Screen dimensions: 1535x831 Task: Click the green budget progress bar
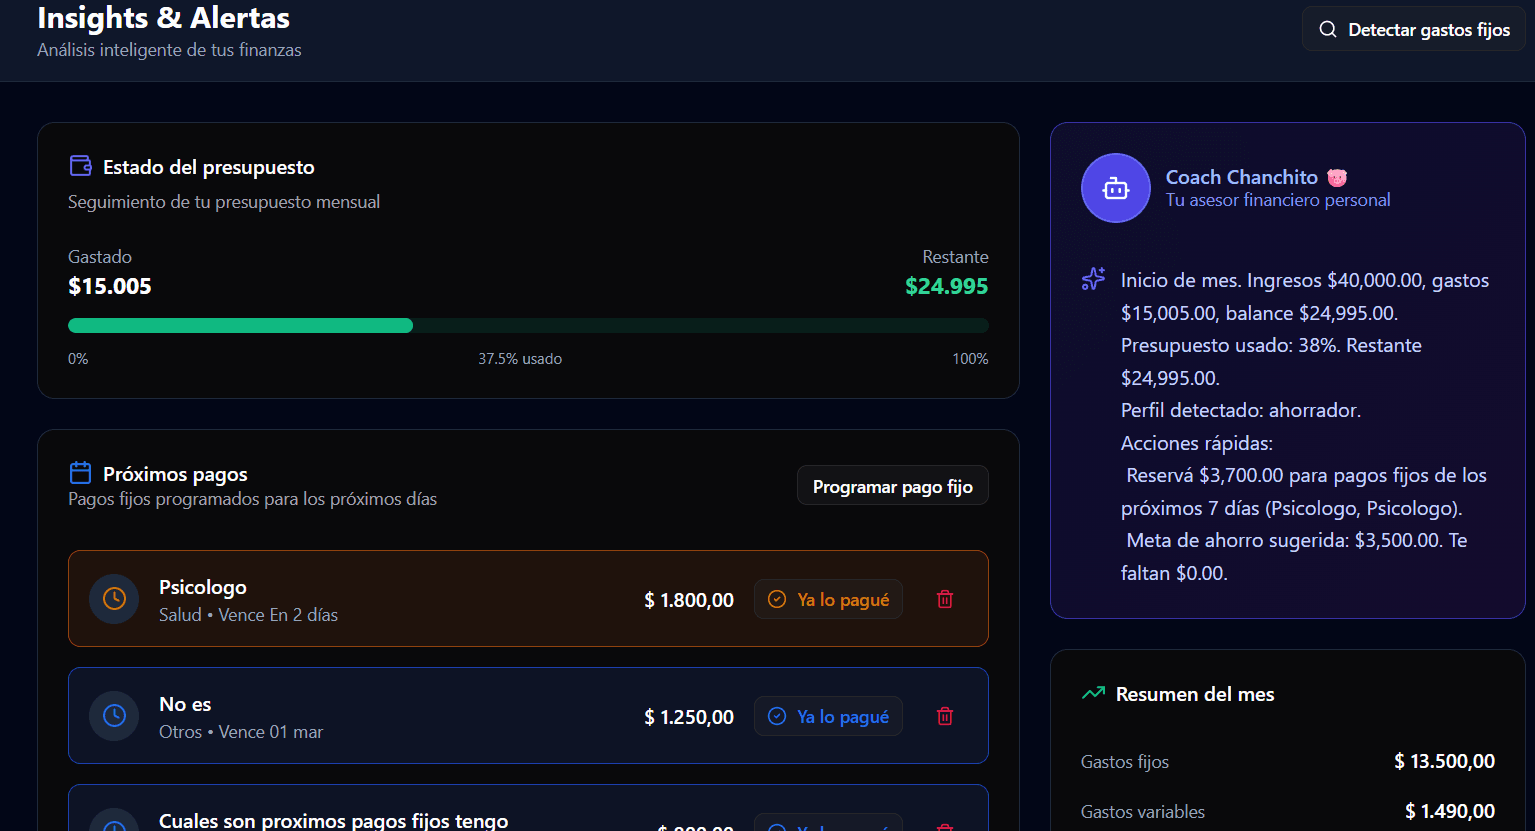[240, 325]
